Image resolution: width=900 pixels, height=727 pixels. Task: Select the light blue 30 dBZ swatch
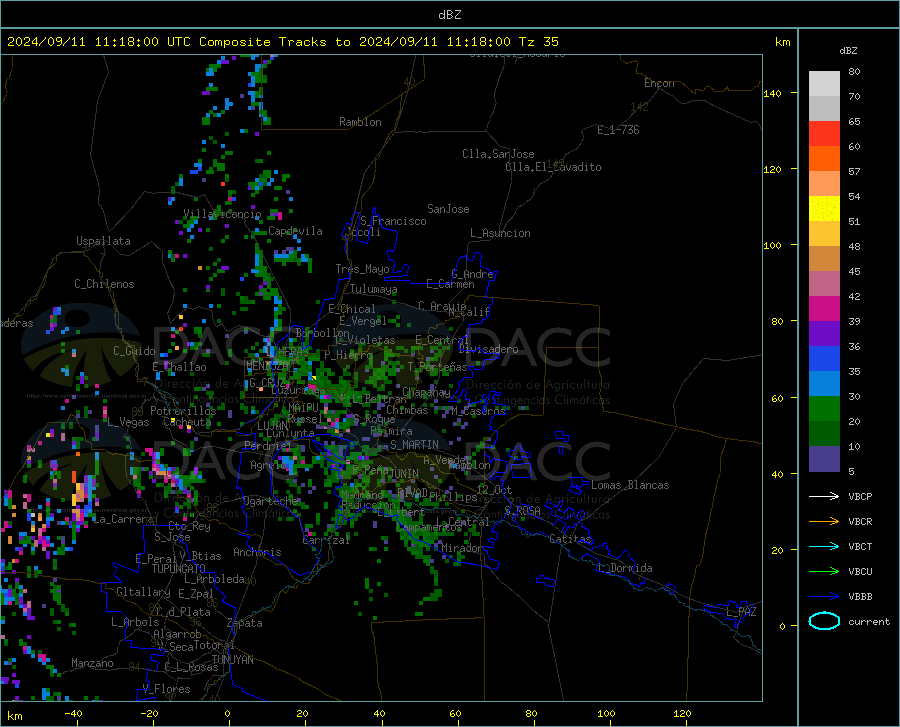(824, 384)
